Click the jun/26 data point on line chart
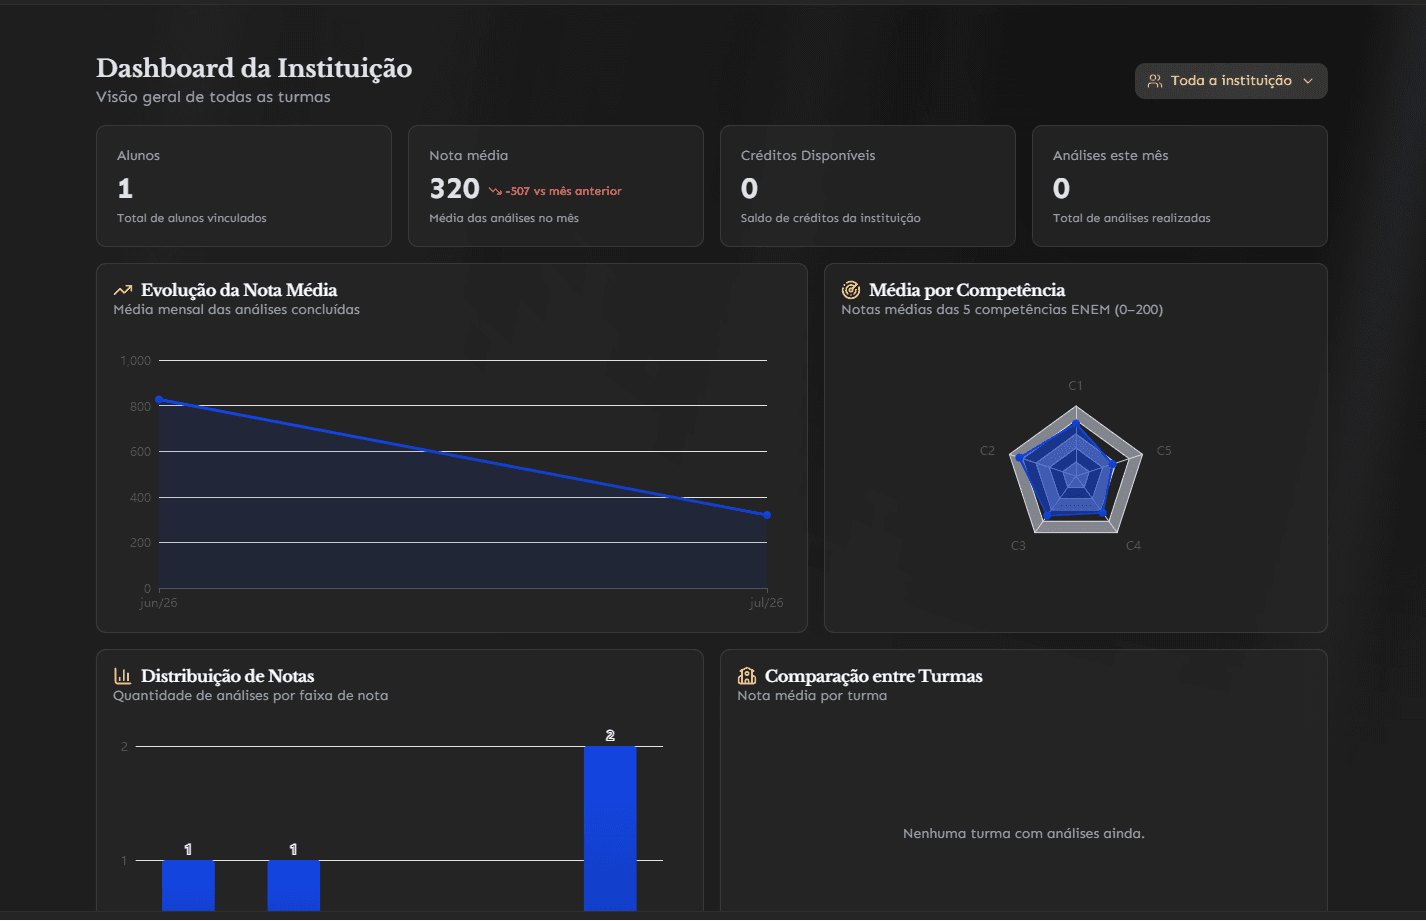This screenshot has height=921, width=1426. [x=159, y=399]
